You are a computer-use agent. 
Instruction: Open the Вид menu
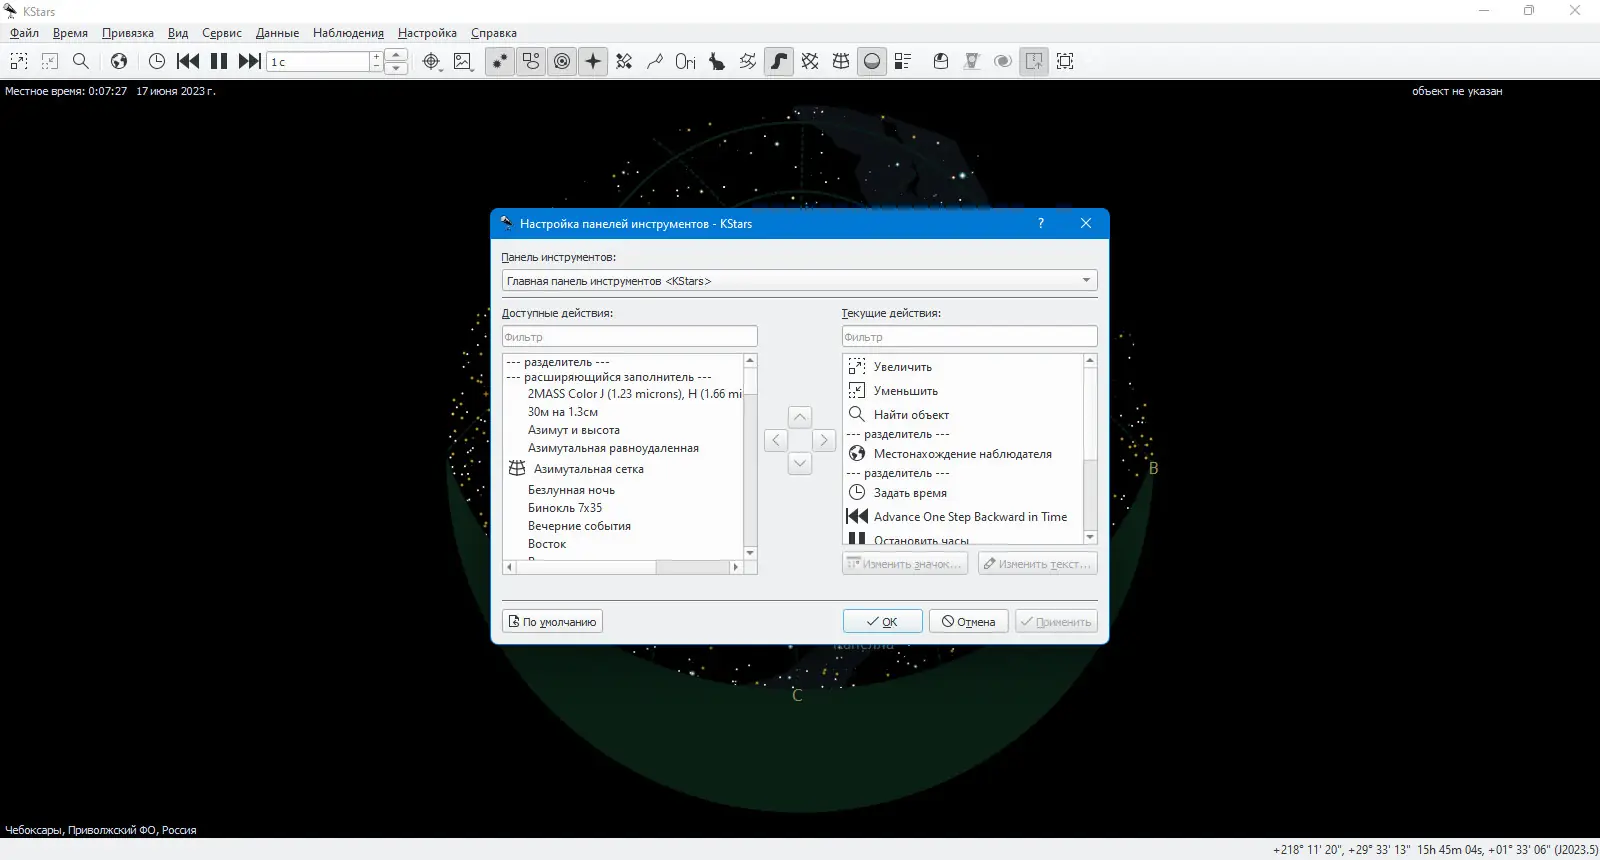click(178, 33)
